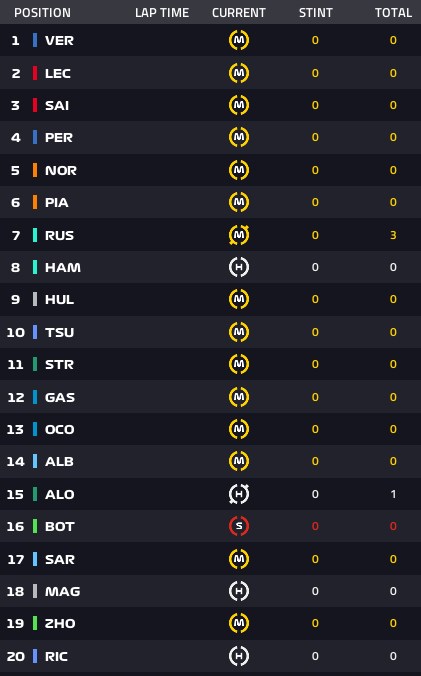Viewport: 421px width, 676px height.
Task: Click Hamilton's hard tyre icon
Action: pyautogui.click(x=239, y=267)
